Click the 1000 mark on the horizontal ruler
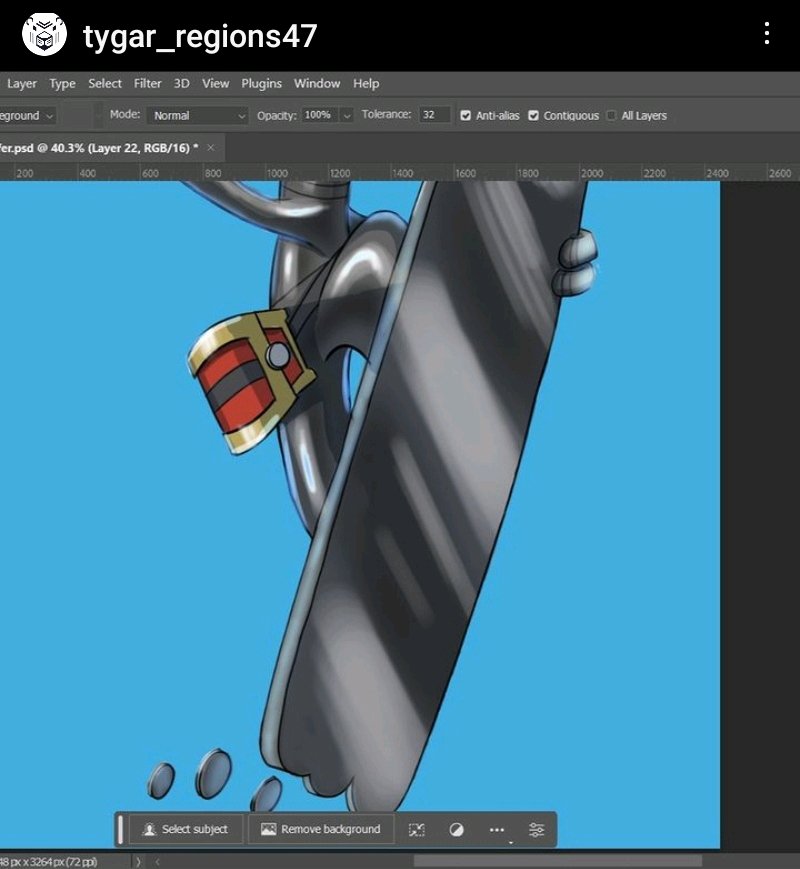Viewport: 800px width, 869px height. (x=277, y=173)
